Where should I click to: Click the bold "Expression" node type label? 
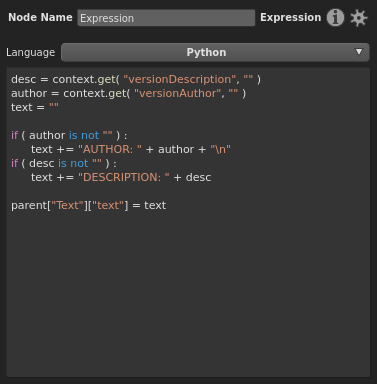click(291, 17)
